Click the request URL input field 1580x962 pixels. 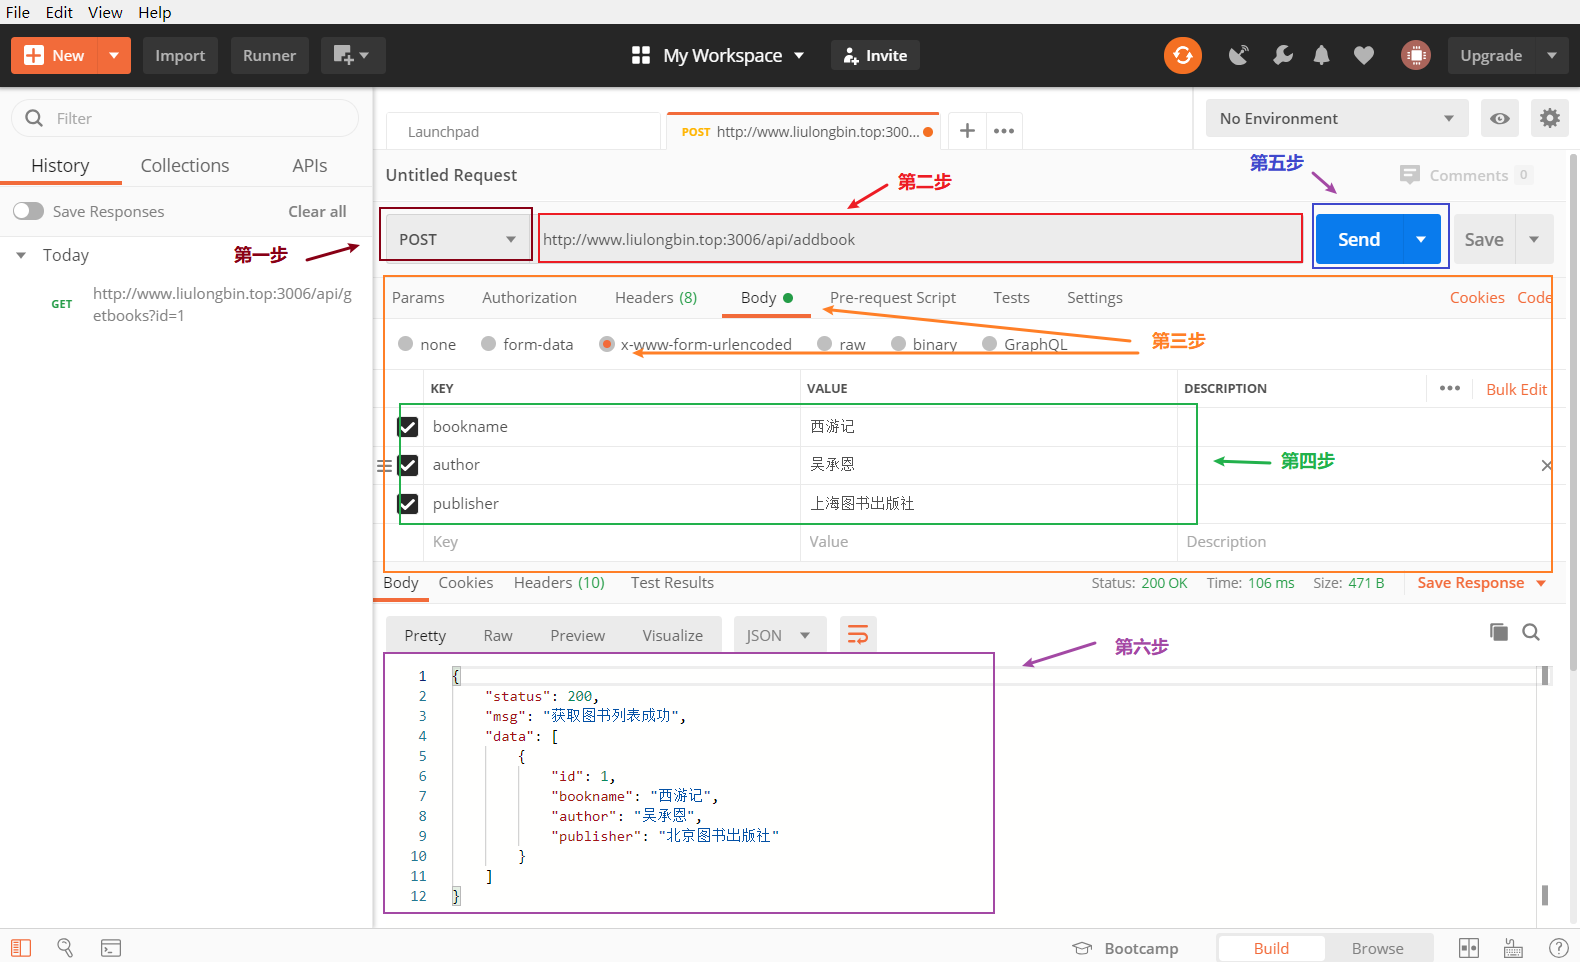[x=918, y=239]
